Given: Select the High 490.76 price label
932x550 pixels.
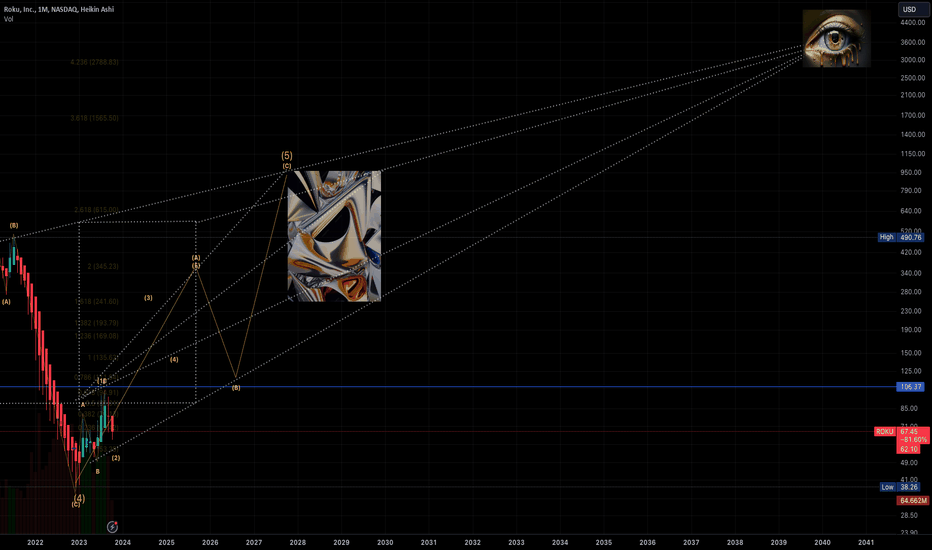Looking at the screenshot, I should 901,237.
